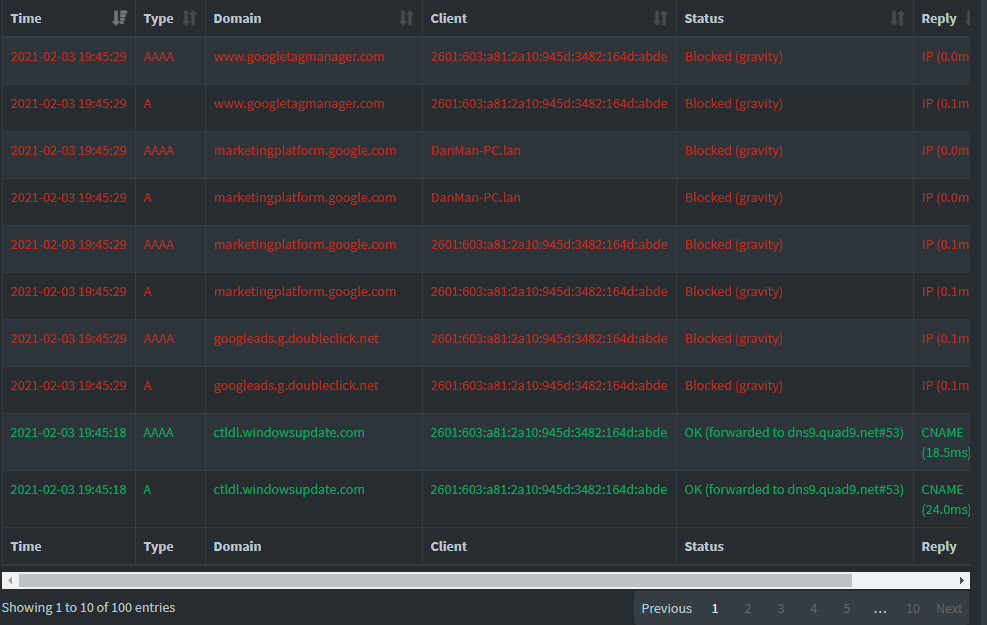Go to page 4

click(813, 609)
